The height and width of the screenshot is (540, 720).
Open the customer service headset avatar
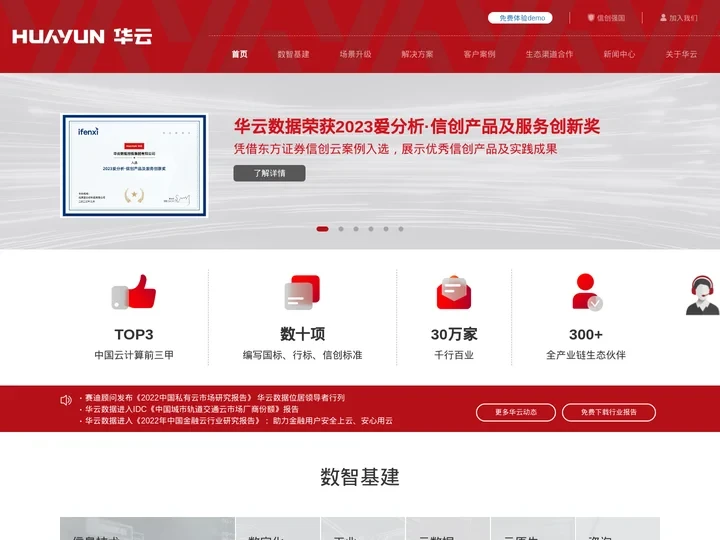[x=703, y=295]
